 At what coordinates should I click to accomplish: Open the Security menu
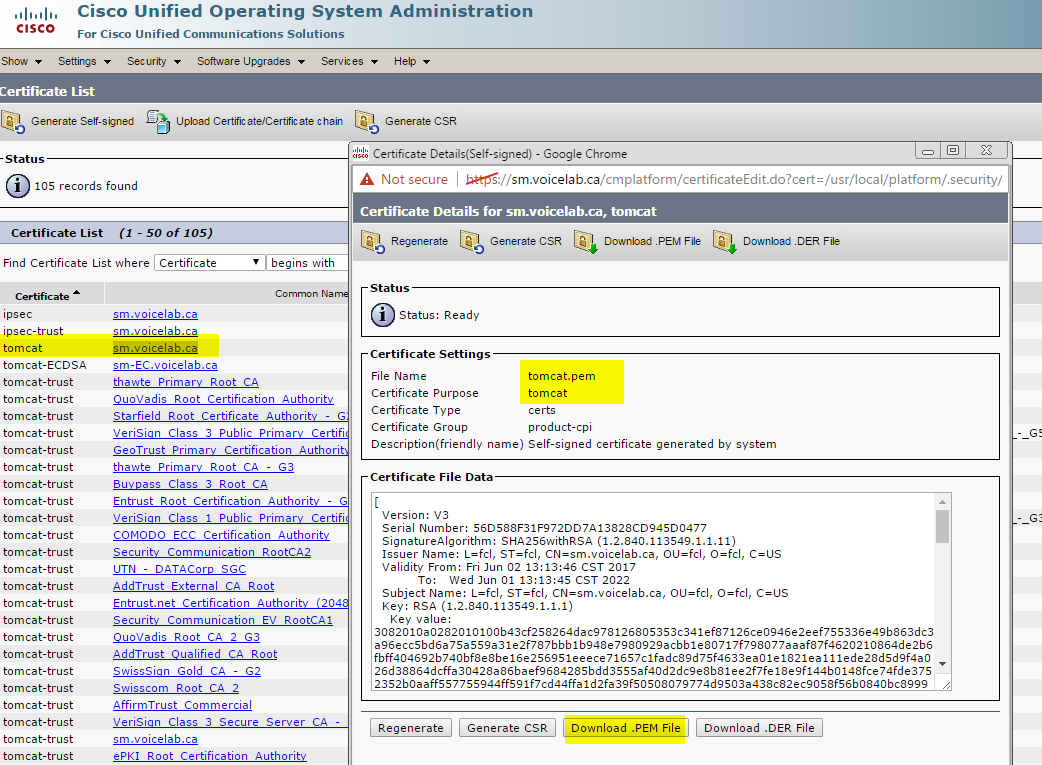[x=154, y=61]
